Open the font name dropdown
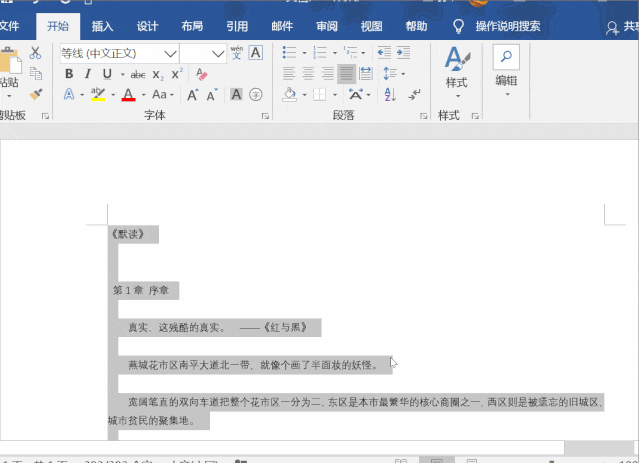 (x=170, y=53)
